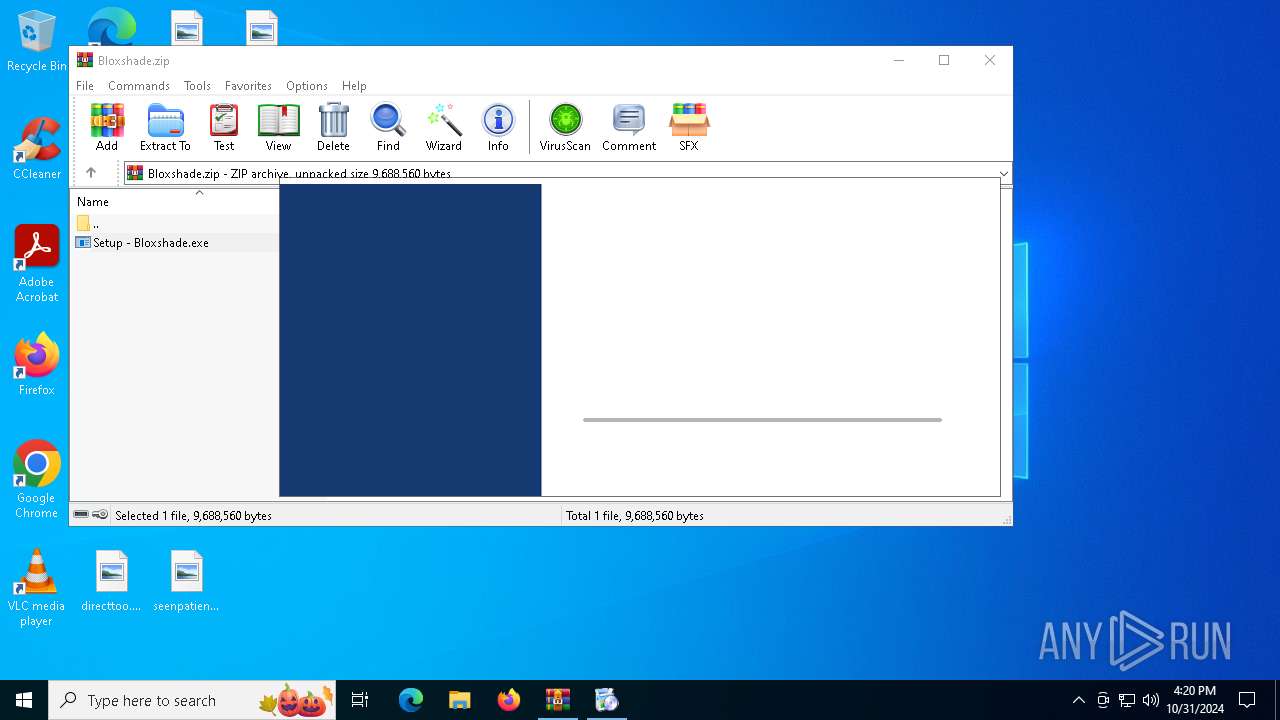Viewport: 1280px width, 720px height.
Task: Launch the Wizard tool
Action: [443, 127]
